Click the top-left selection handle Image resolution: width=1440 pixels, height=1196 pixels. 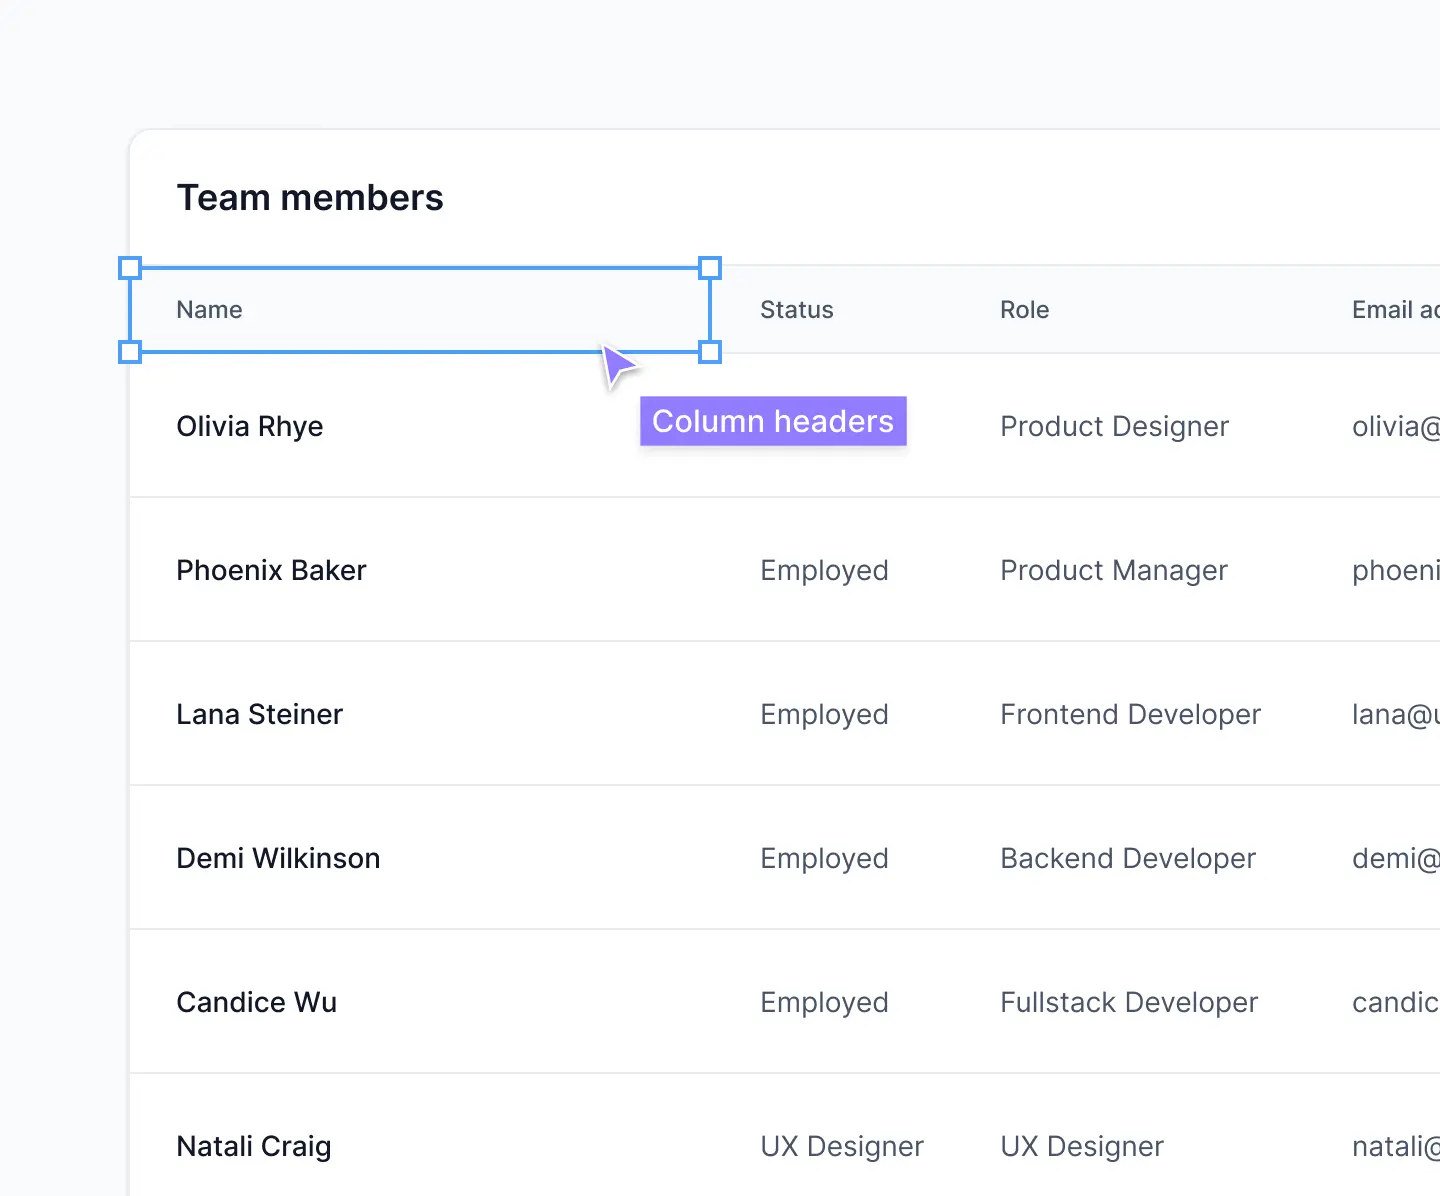tap(130, 267)
